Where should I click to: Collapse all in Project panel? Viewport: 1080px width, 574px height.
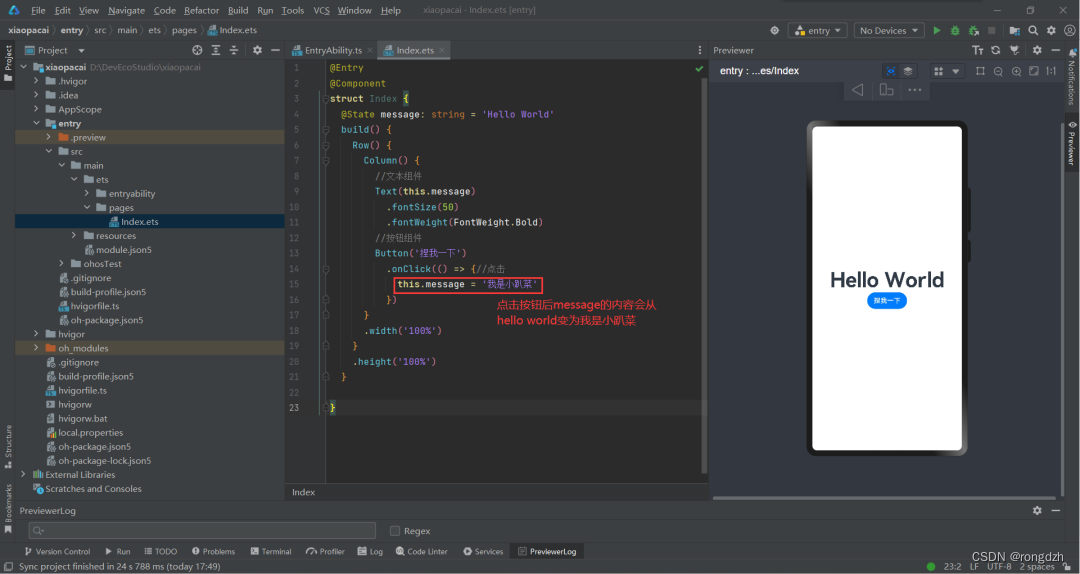click(234, 50)
